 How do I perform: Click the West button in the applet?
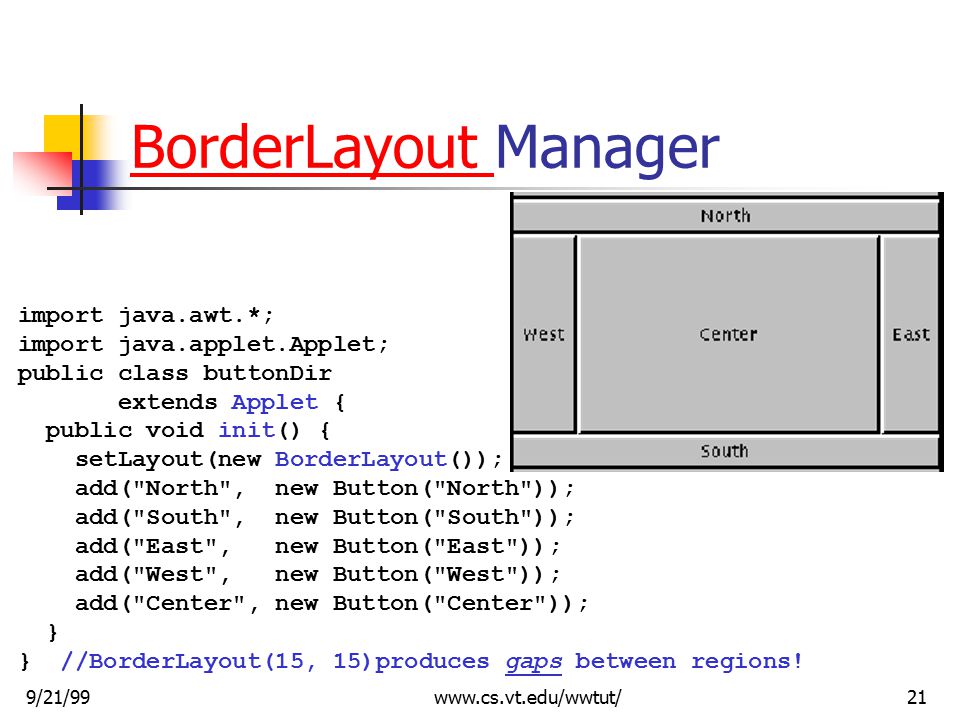pos(544,334)
